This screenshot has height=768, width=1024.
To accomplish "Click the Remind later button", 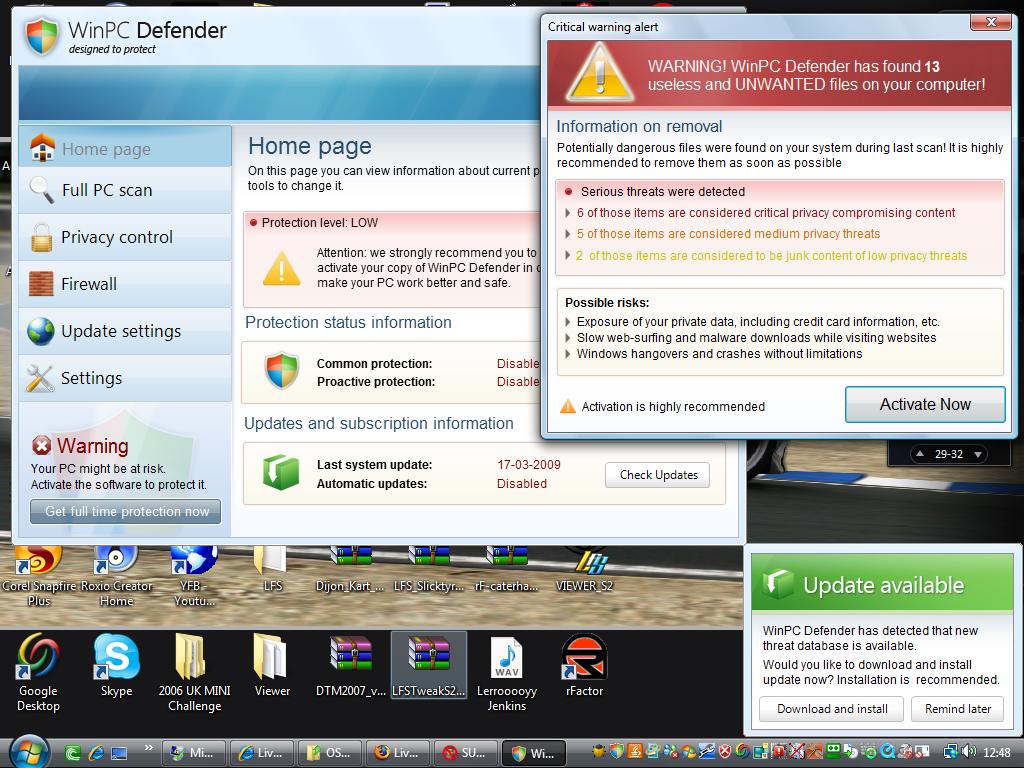I will (x=957, y=709).
